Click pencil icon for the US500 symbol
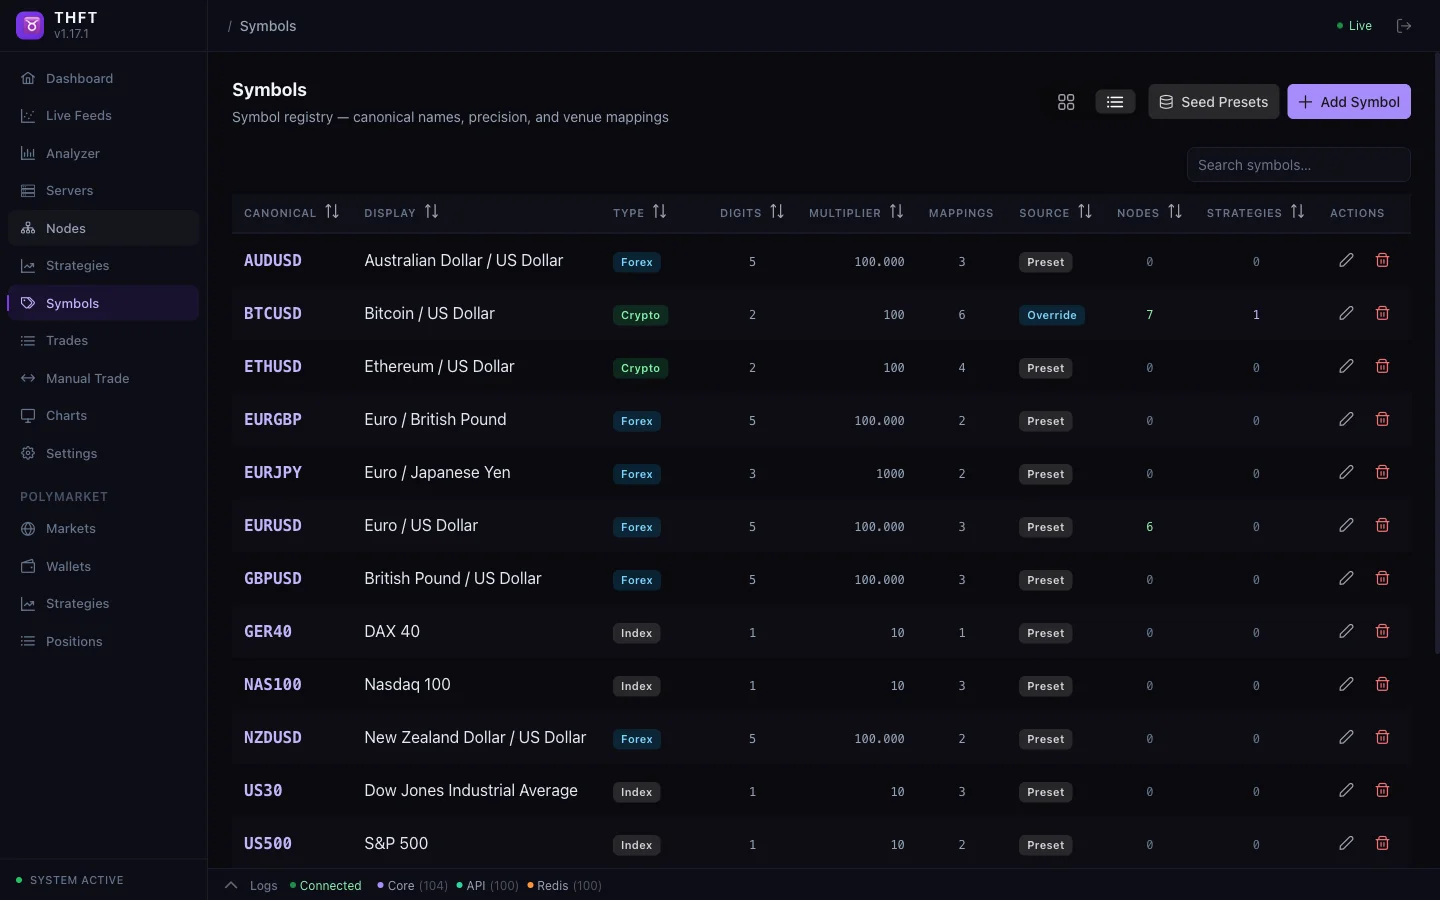 pos(1346,843)
